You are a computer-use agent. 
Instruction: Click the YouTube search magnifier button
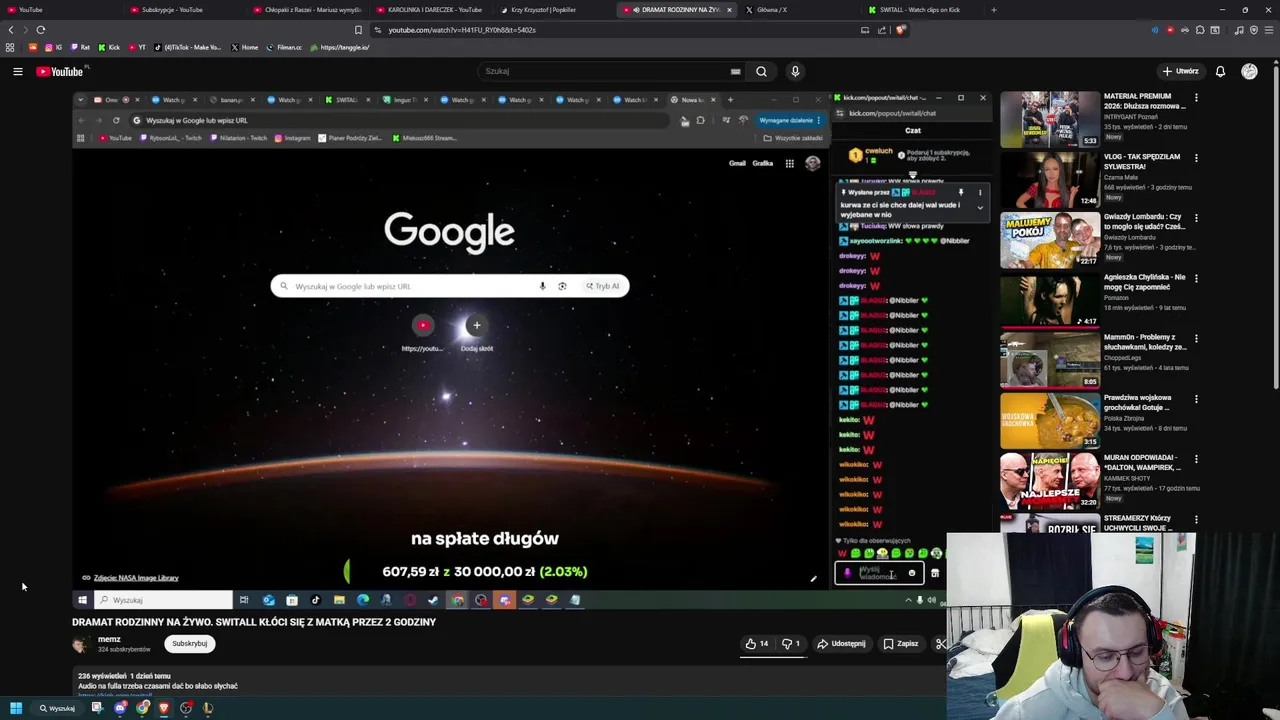[761, 71]
